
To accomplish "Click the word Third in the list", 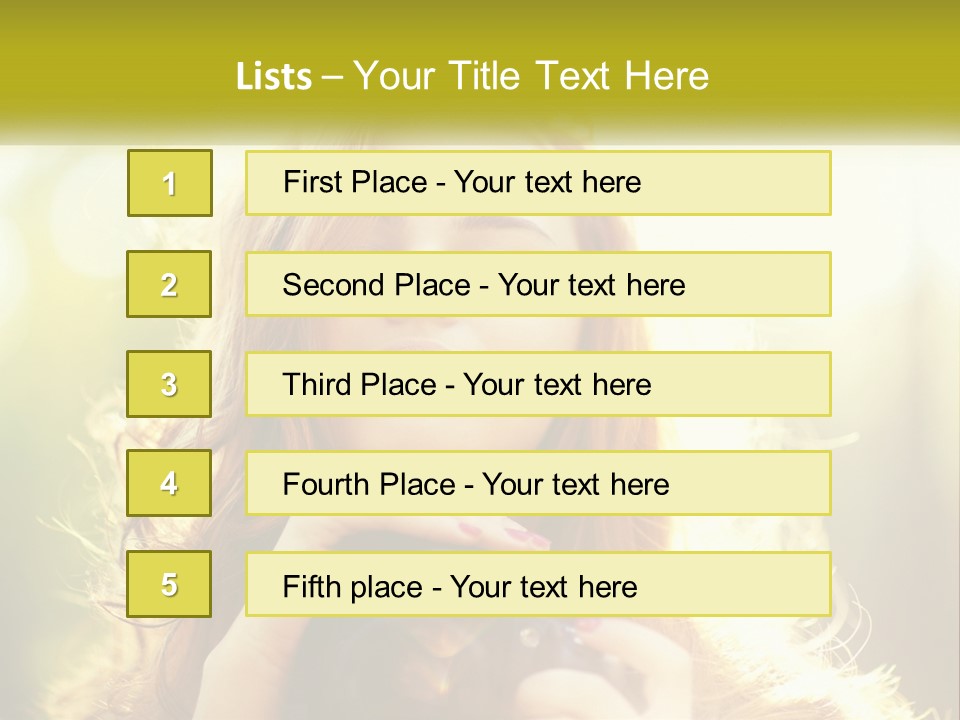I will click(x=316, y=385).
